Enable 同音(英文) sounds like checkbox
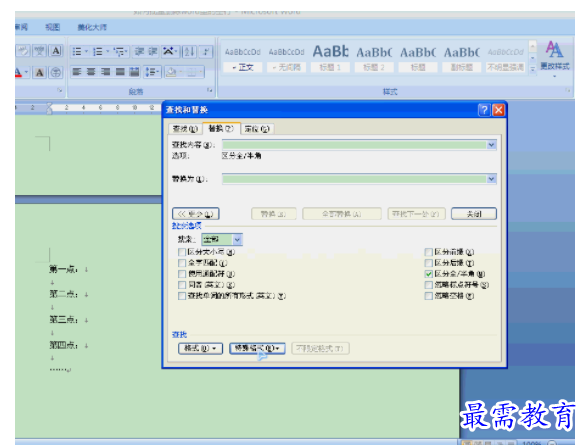 click(x=182, y=285)
